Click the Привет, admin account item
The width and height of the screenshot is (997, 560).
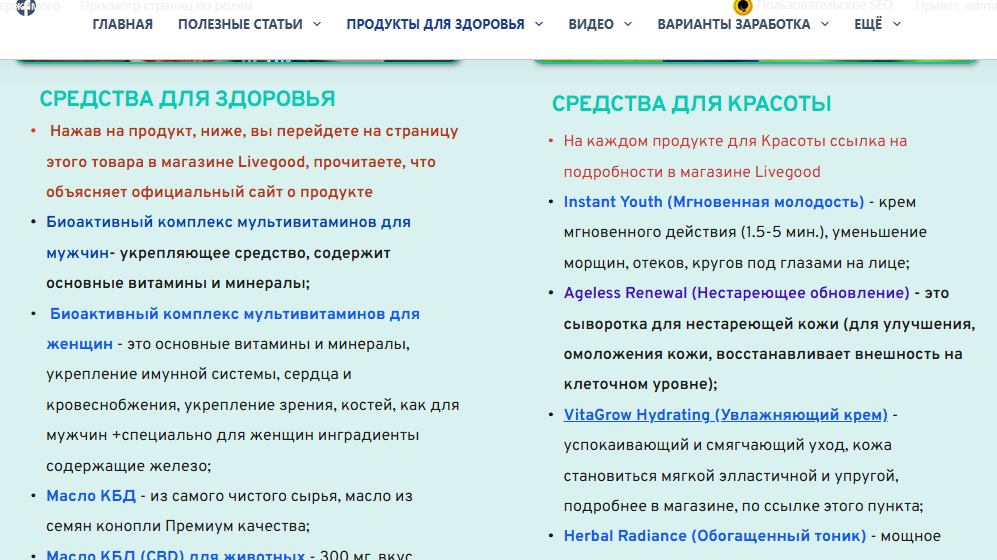point(956,6)
